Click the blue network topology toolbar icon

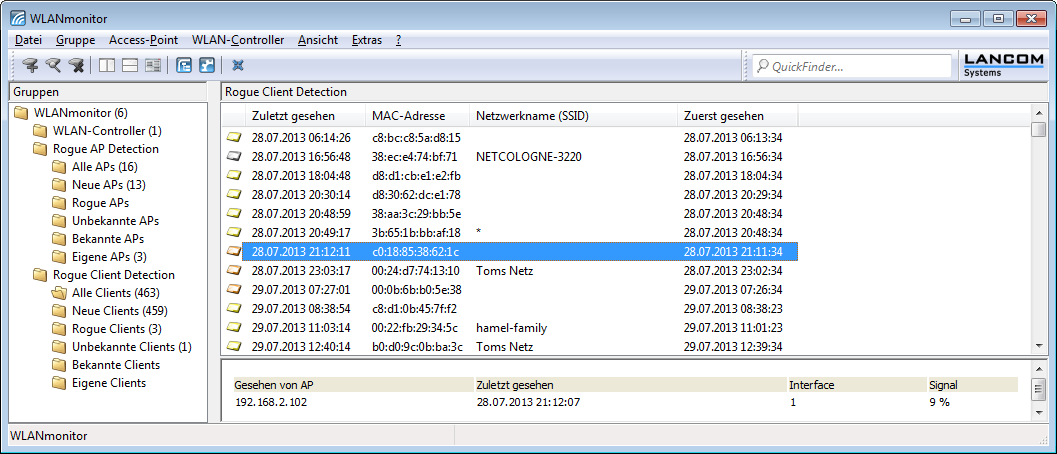click(207, 66)
